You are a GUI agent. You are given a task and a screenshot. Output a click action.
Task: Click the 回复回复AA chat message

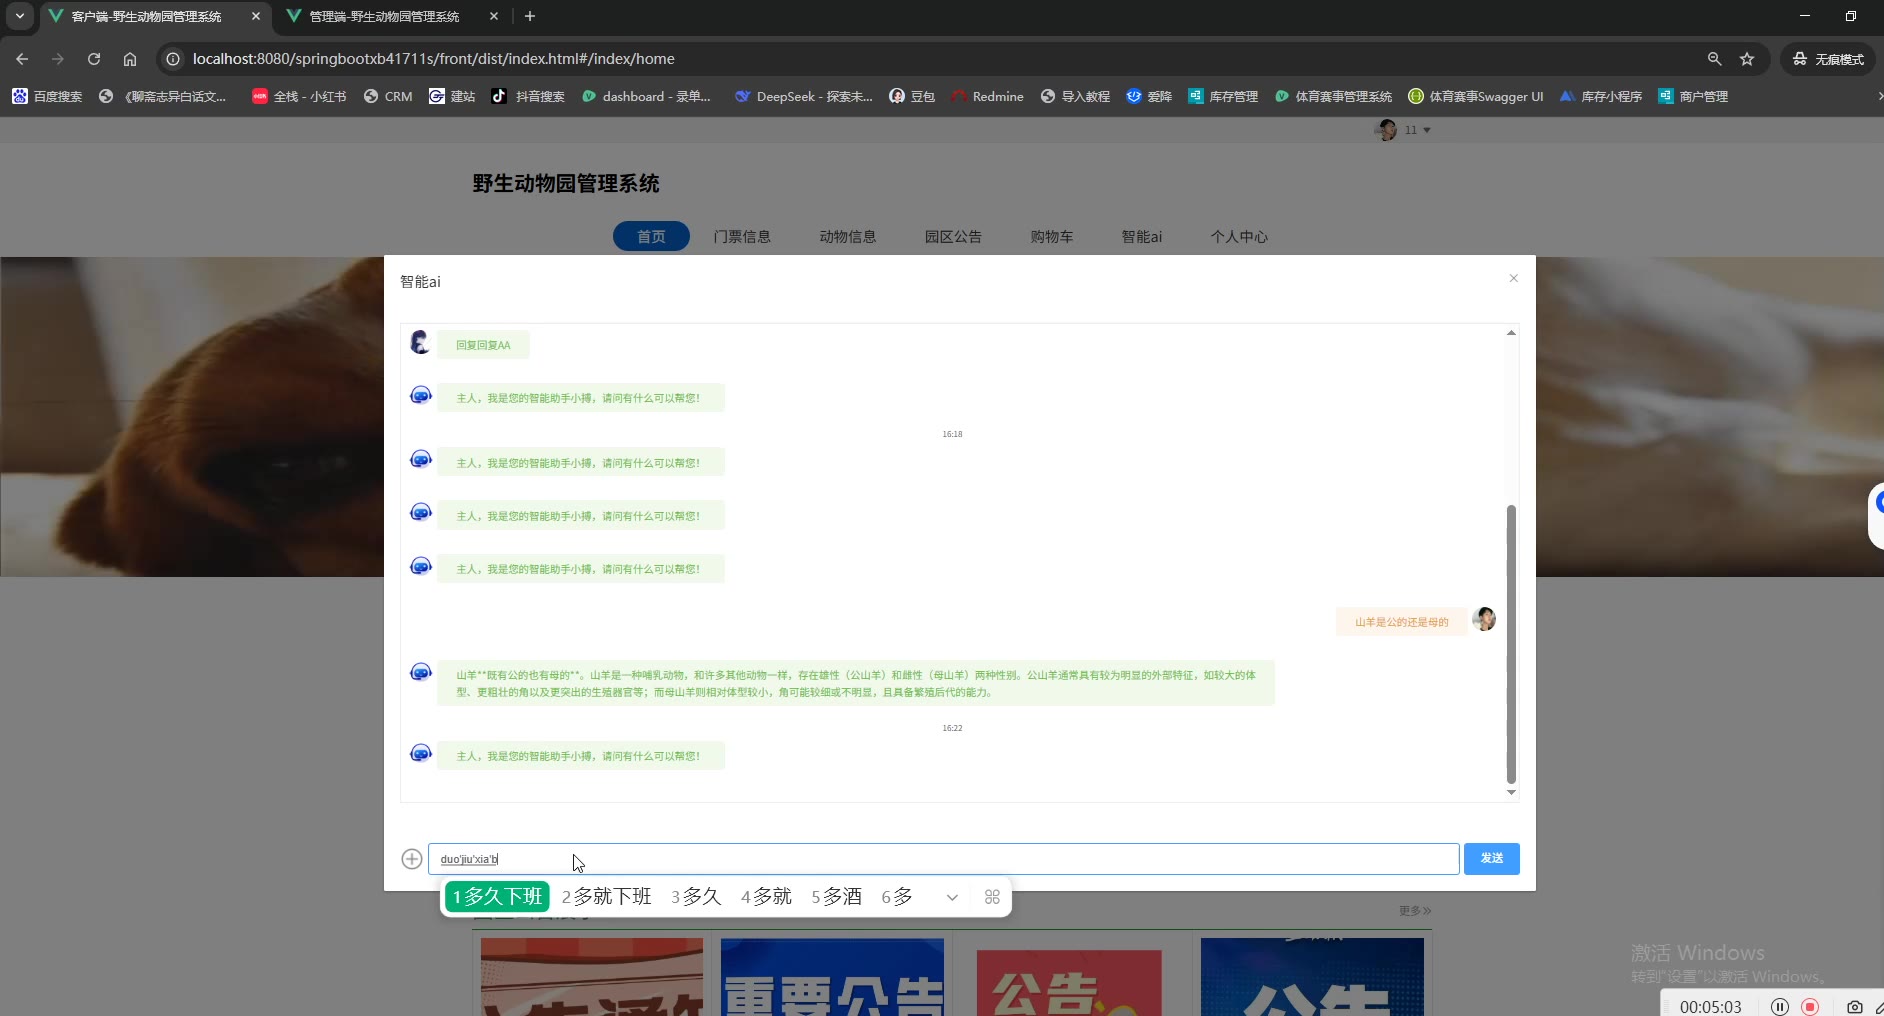(483, 345)
